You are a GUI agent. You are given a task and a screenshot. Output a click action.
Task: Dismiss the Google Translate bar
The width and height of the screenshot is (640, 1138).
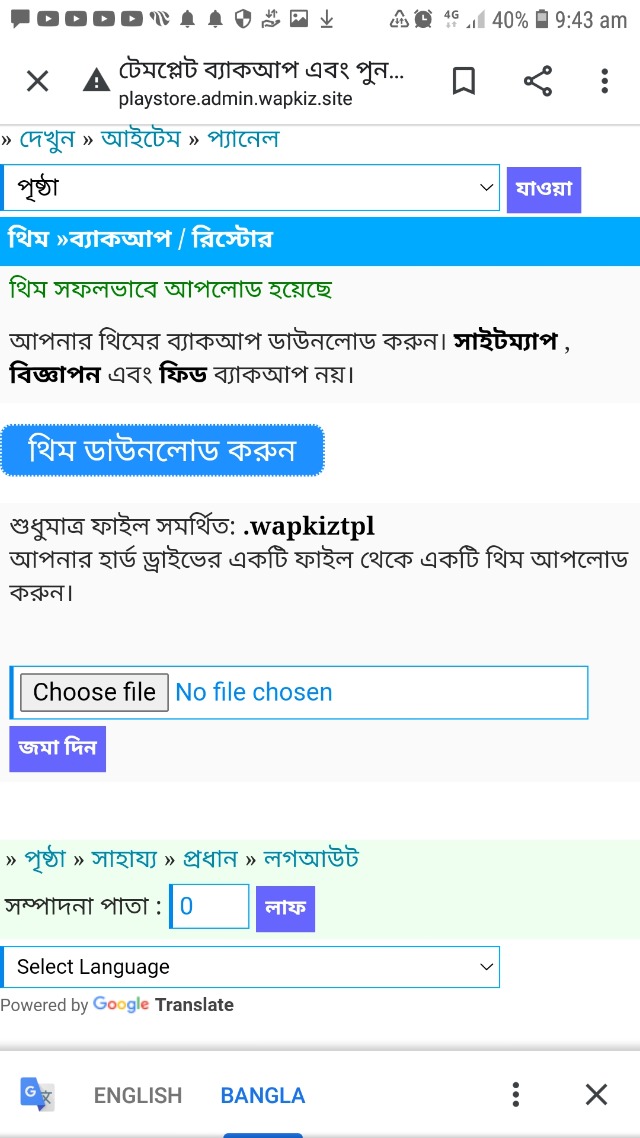(596, 1094)
